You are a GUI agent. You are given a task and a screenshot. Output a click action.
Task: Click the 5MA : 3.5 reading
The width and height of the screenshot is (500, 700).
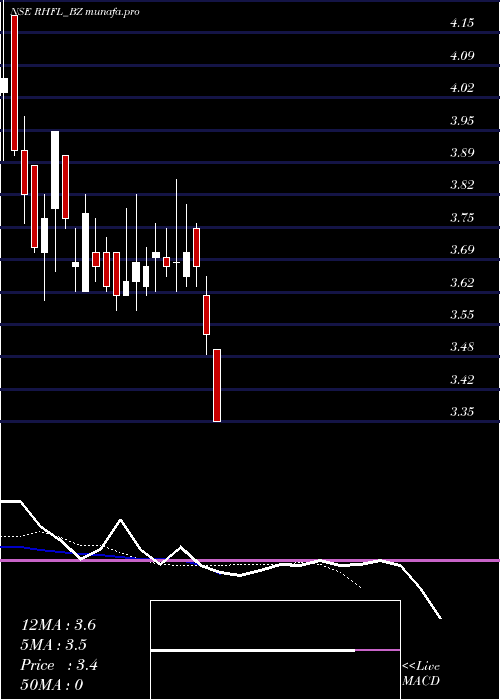point(54,645)
